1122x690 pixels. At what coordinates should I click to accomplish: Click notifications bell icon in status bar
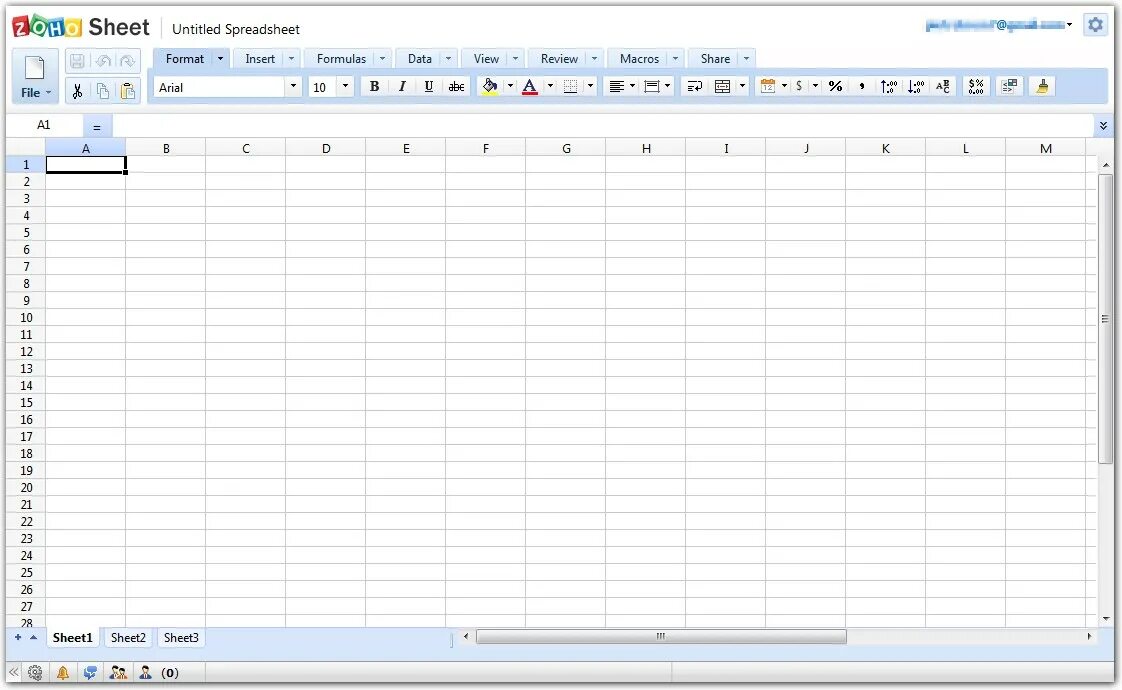point(63,673)
